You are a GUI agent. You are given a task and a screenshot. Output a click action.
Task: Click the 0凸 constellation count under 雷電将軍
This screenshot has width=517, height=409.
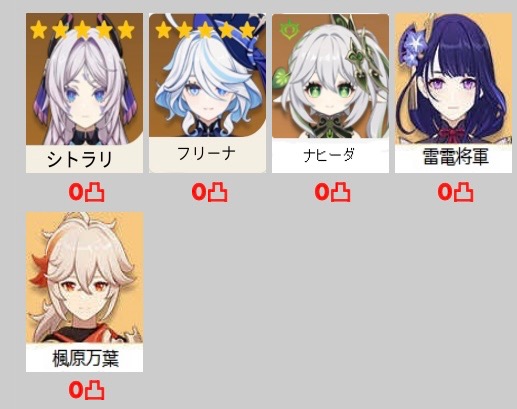tap(455, 192)
